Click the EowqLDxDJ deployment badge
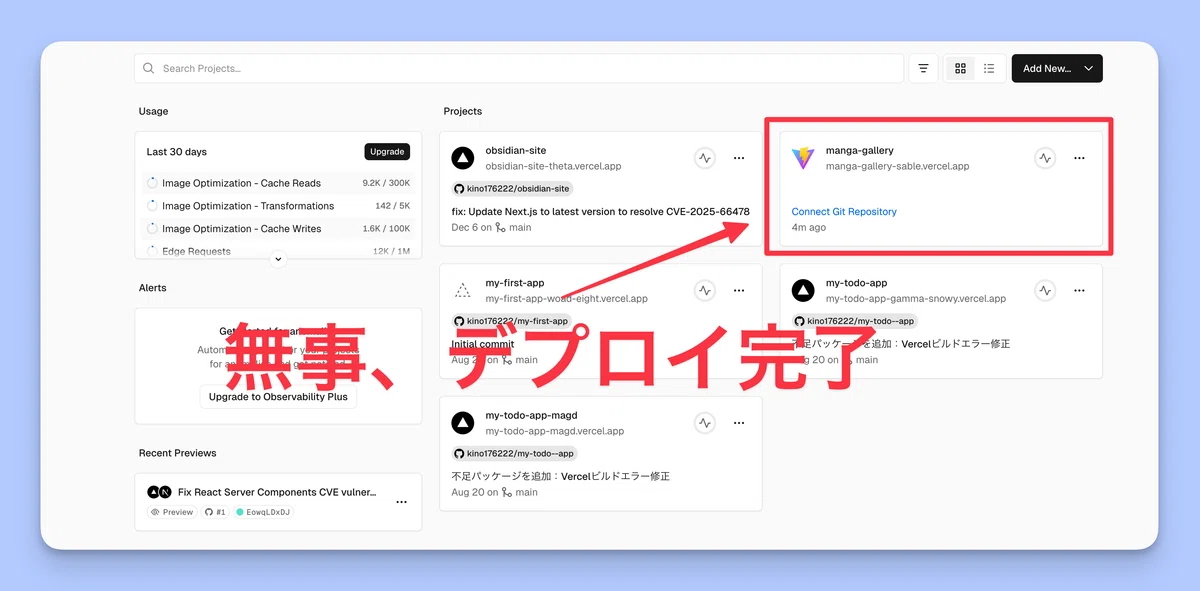Viewport: 1200px width, 591px height. pos(263,512)
